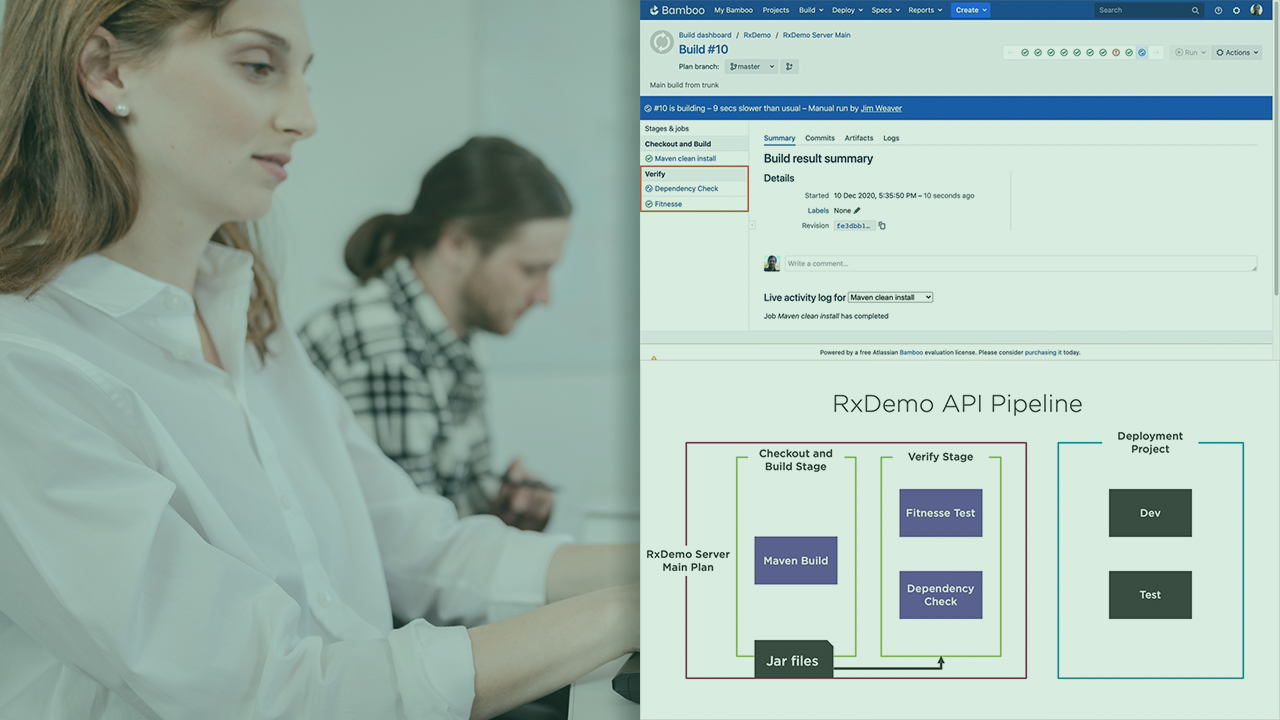Open the Dependency Check job link

(686, 189)
